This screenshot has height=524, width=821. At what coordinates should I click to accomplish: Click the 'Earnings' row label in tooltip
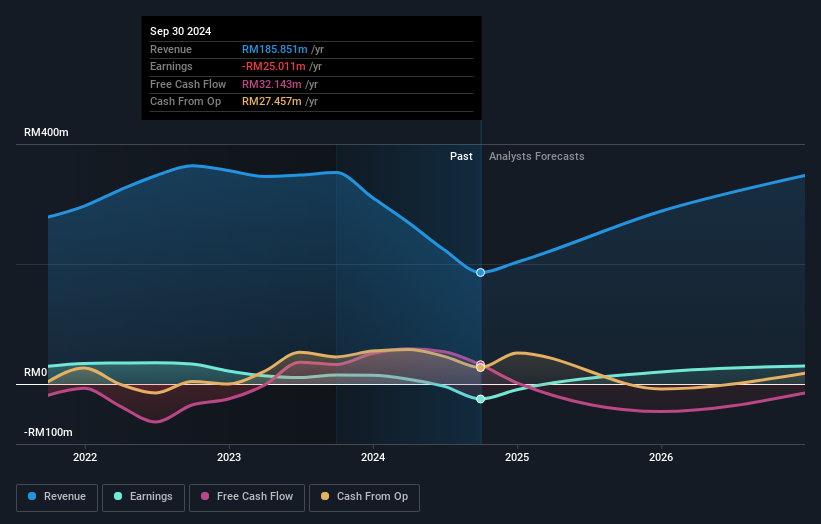tap(171, 66)
